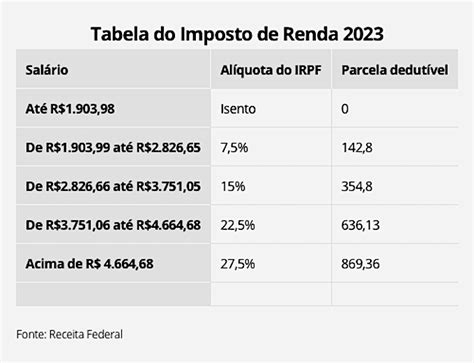Screen dimensions: 474x363
Task: Click the 7,5% rate cell
Action: 271,147
